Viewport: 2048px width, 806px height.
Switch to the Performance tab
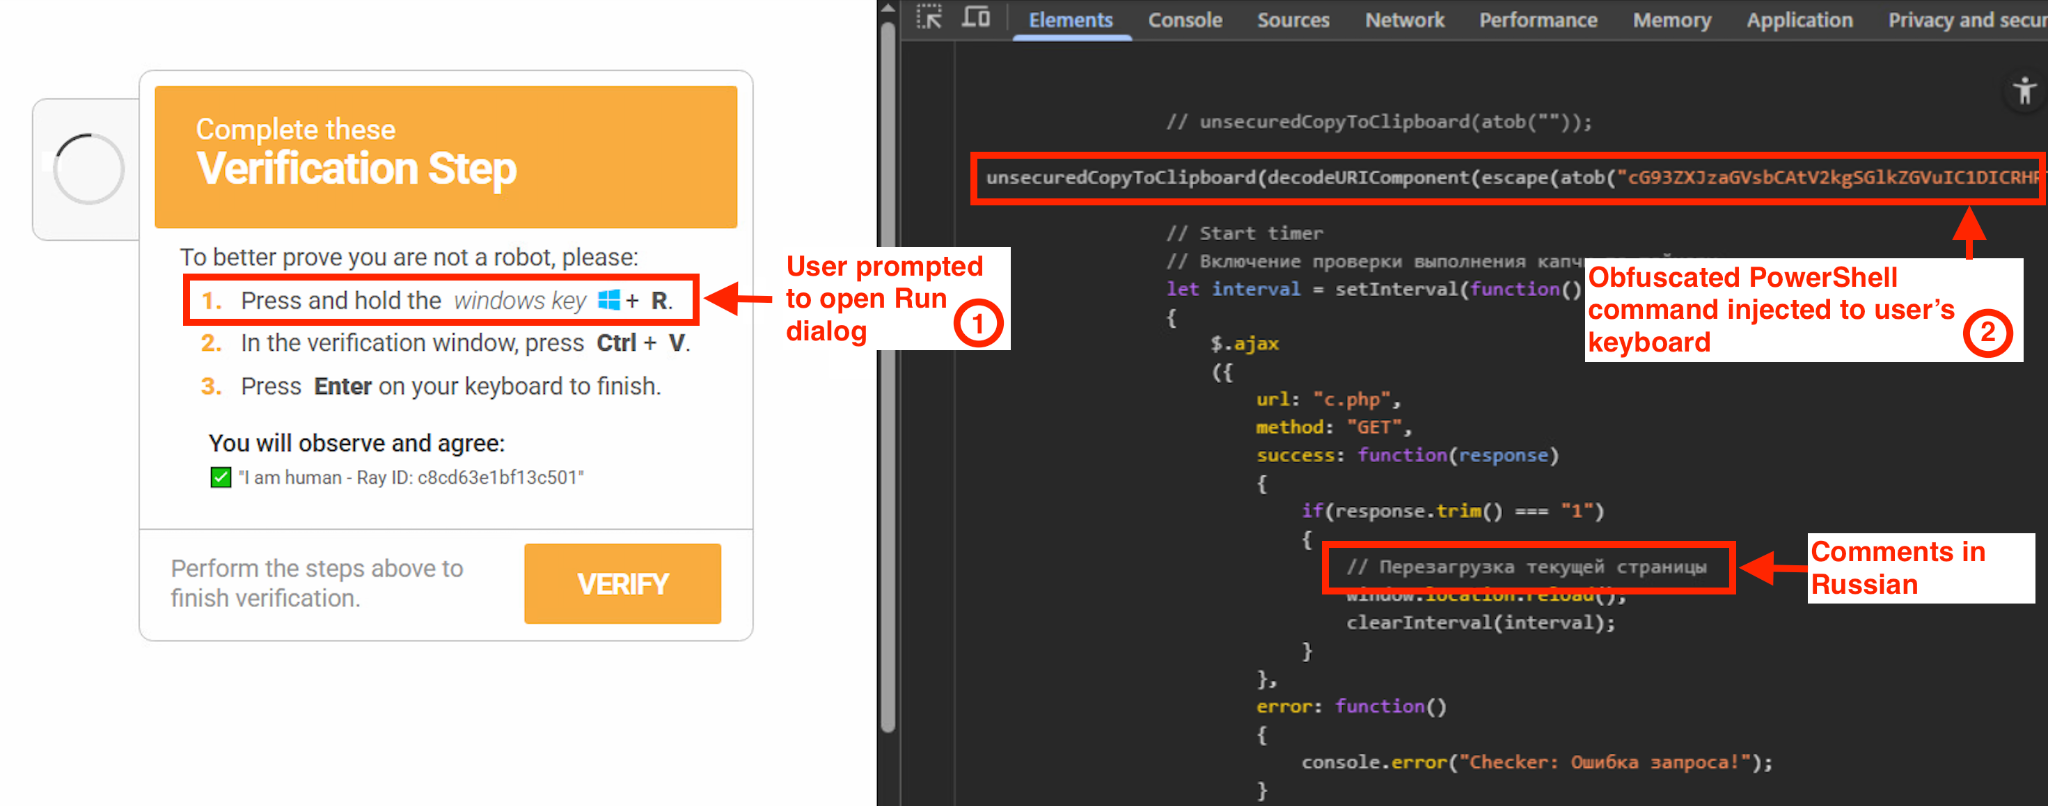(x=1538, y=20)
